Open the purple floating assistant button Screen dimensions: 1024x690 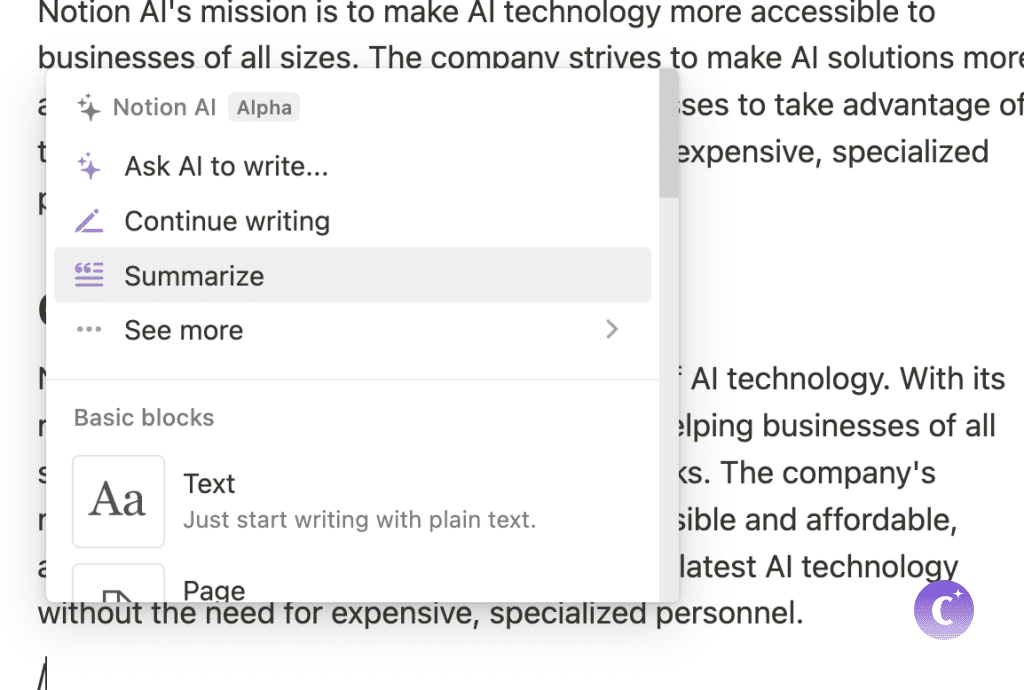(x=943, y=610)
